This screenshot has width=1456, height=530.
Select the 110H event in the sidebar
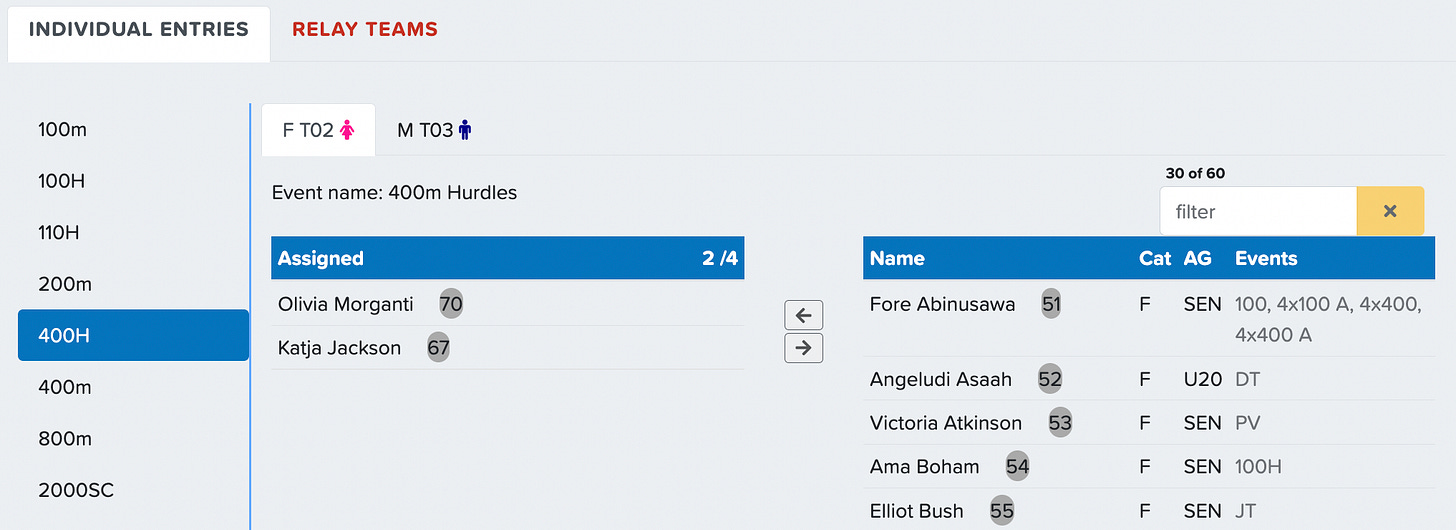tap(133, 232)
